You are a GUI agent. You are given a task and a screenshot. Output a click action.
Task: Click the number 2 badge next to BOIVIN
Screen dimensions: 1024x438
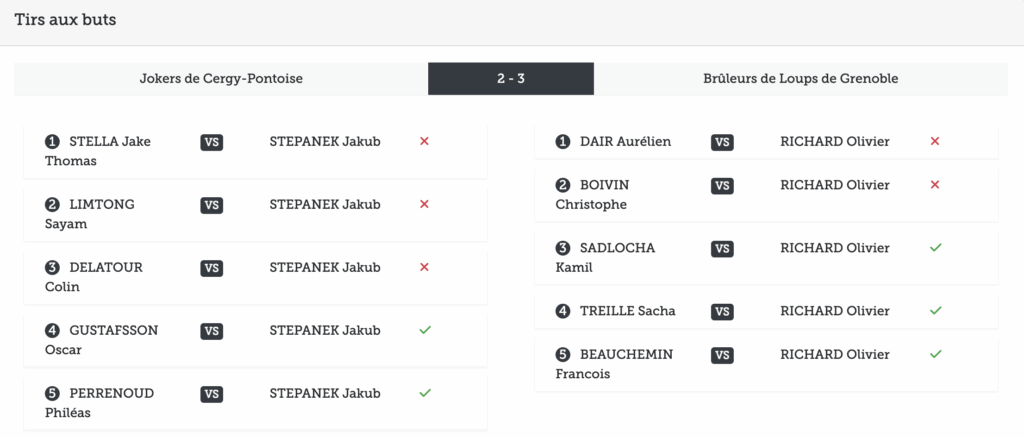[x=562, y=185]
